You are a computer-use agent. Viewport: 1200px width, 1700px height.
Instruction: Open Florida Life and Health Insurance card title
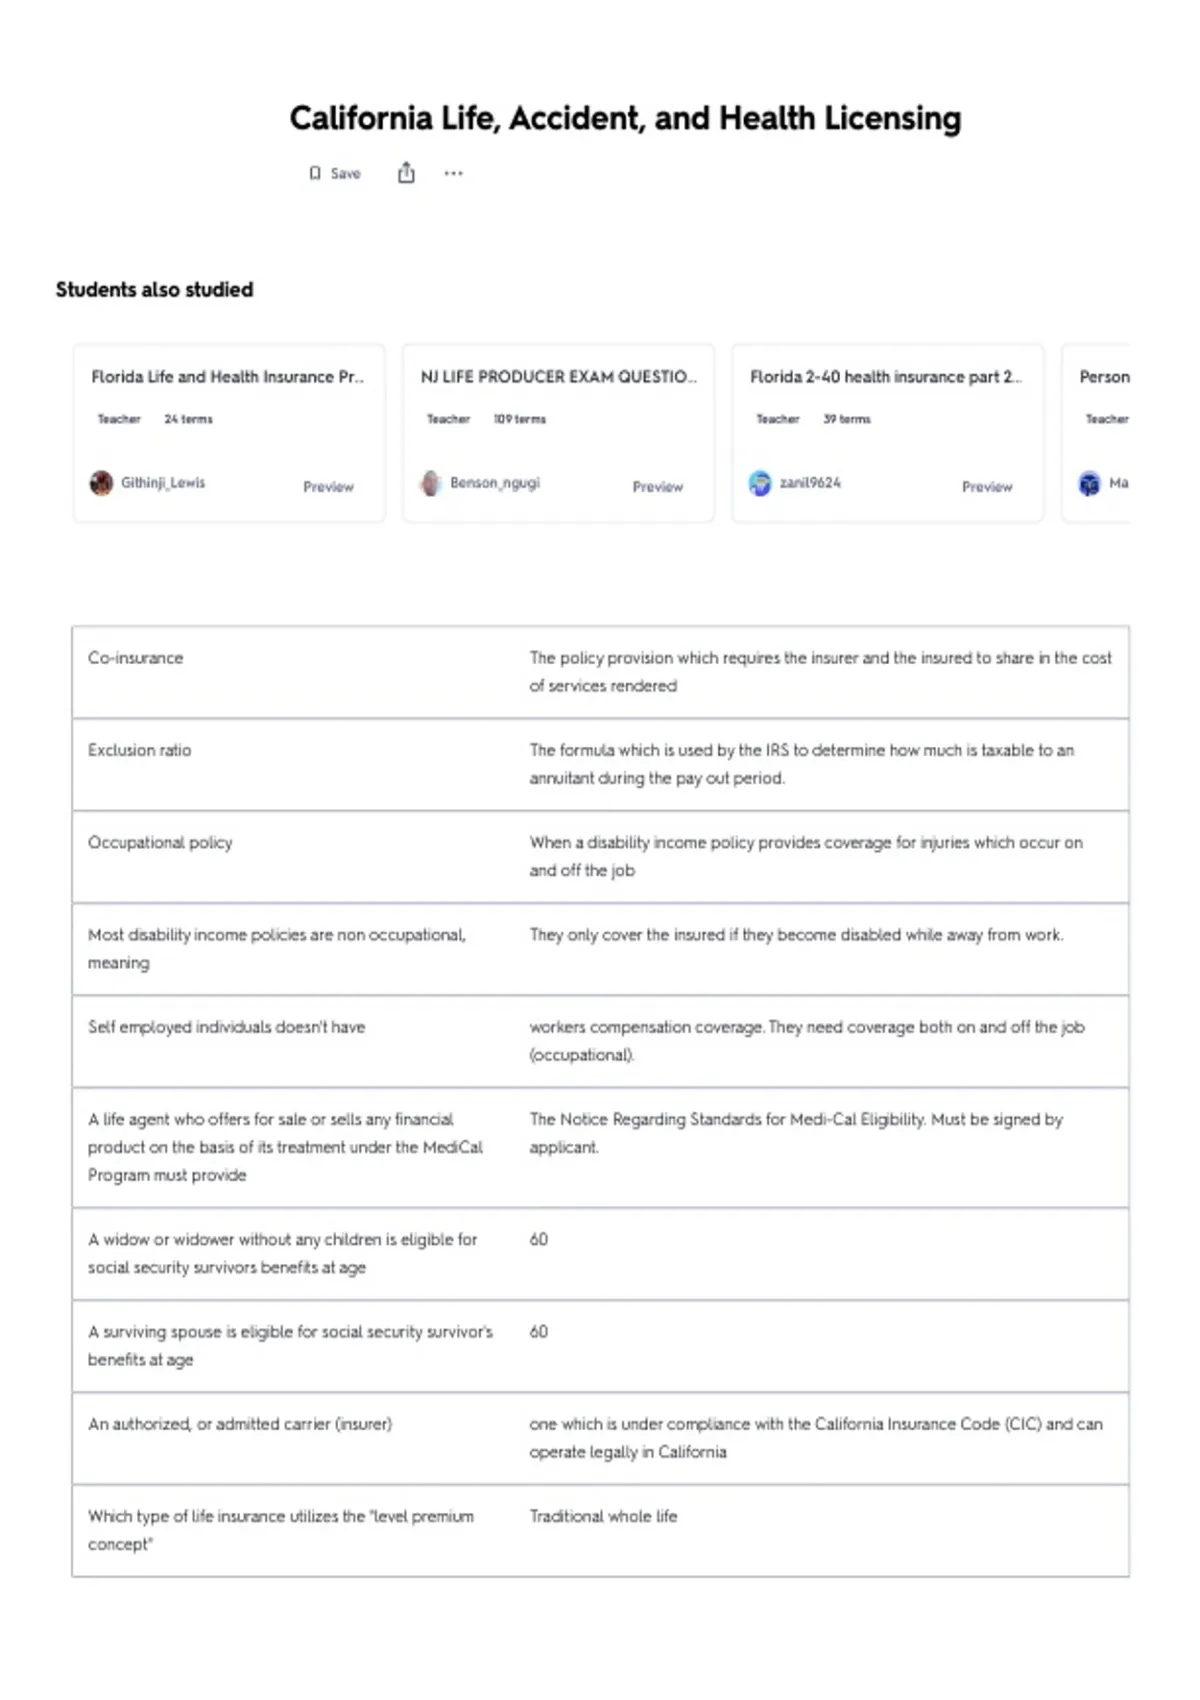click(228, 377)
